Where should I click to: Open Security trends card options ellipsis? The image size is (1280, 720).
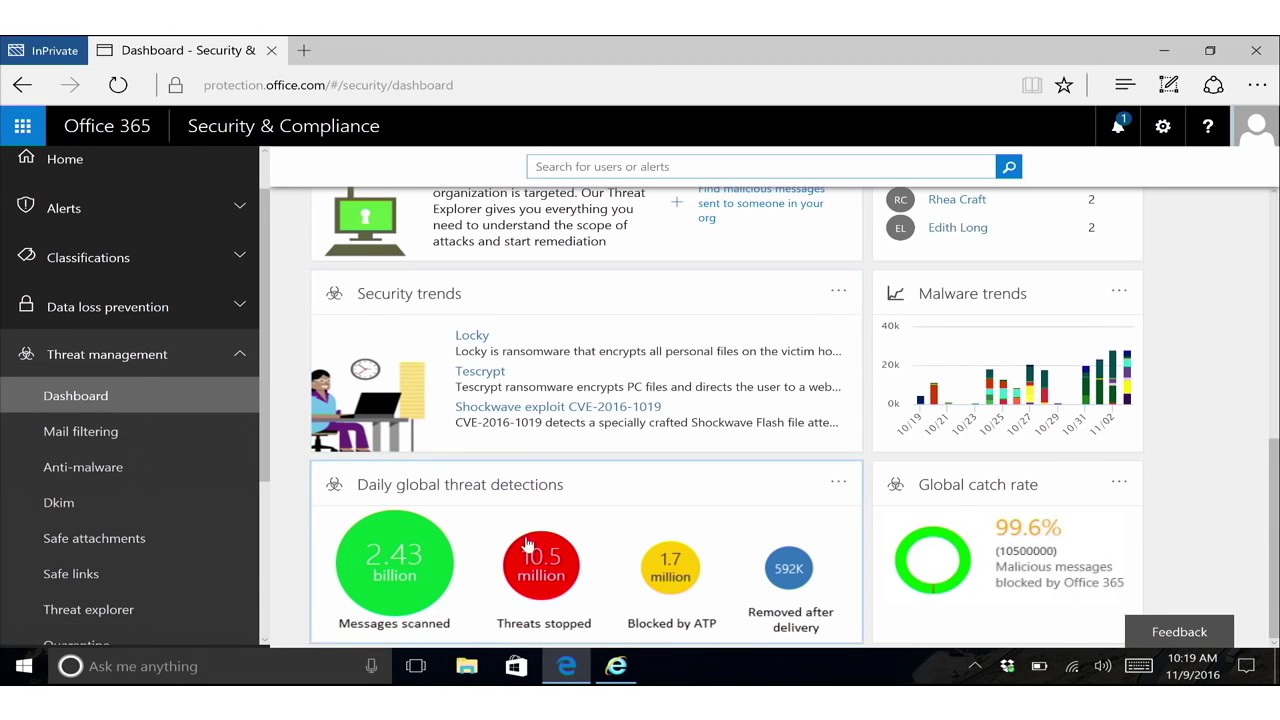(838, 291)
